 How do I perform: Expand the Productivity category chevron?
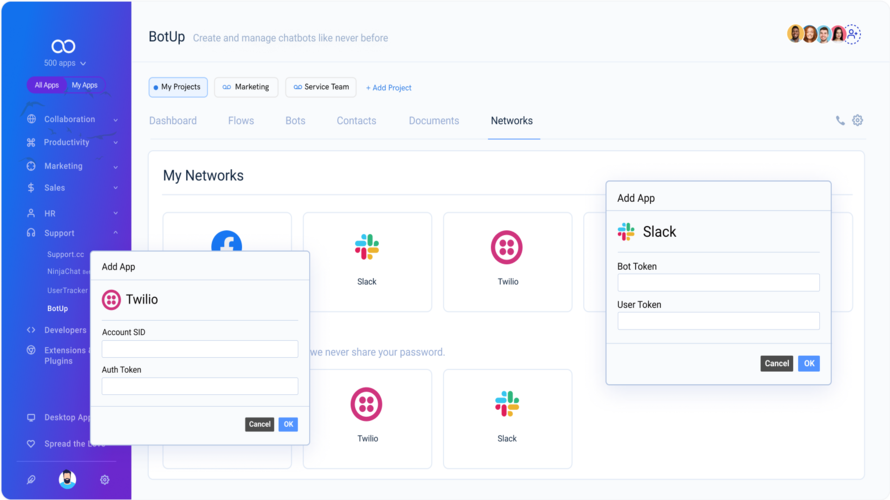tap(115, 142)
